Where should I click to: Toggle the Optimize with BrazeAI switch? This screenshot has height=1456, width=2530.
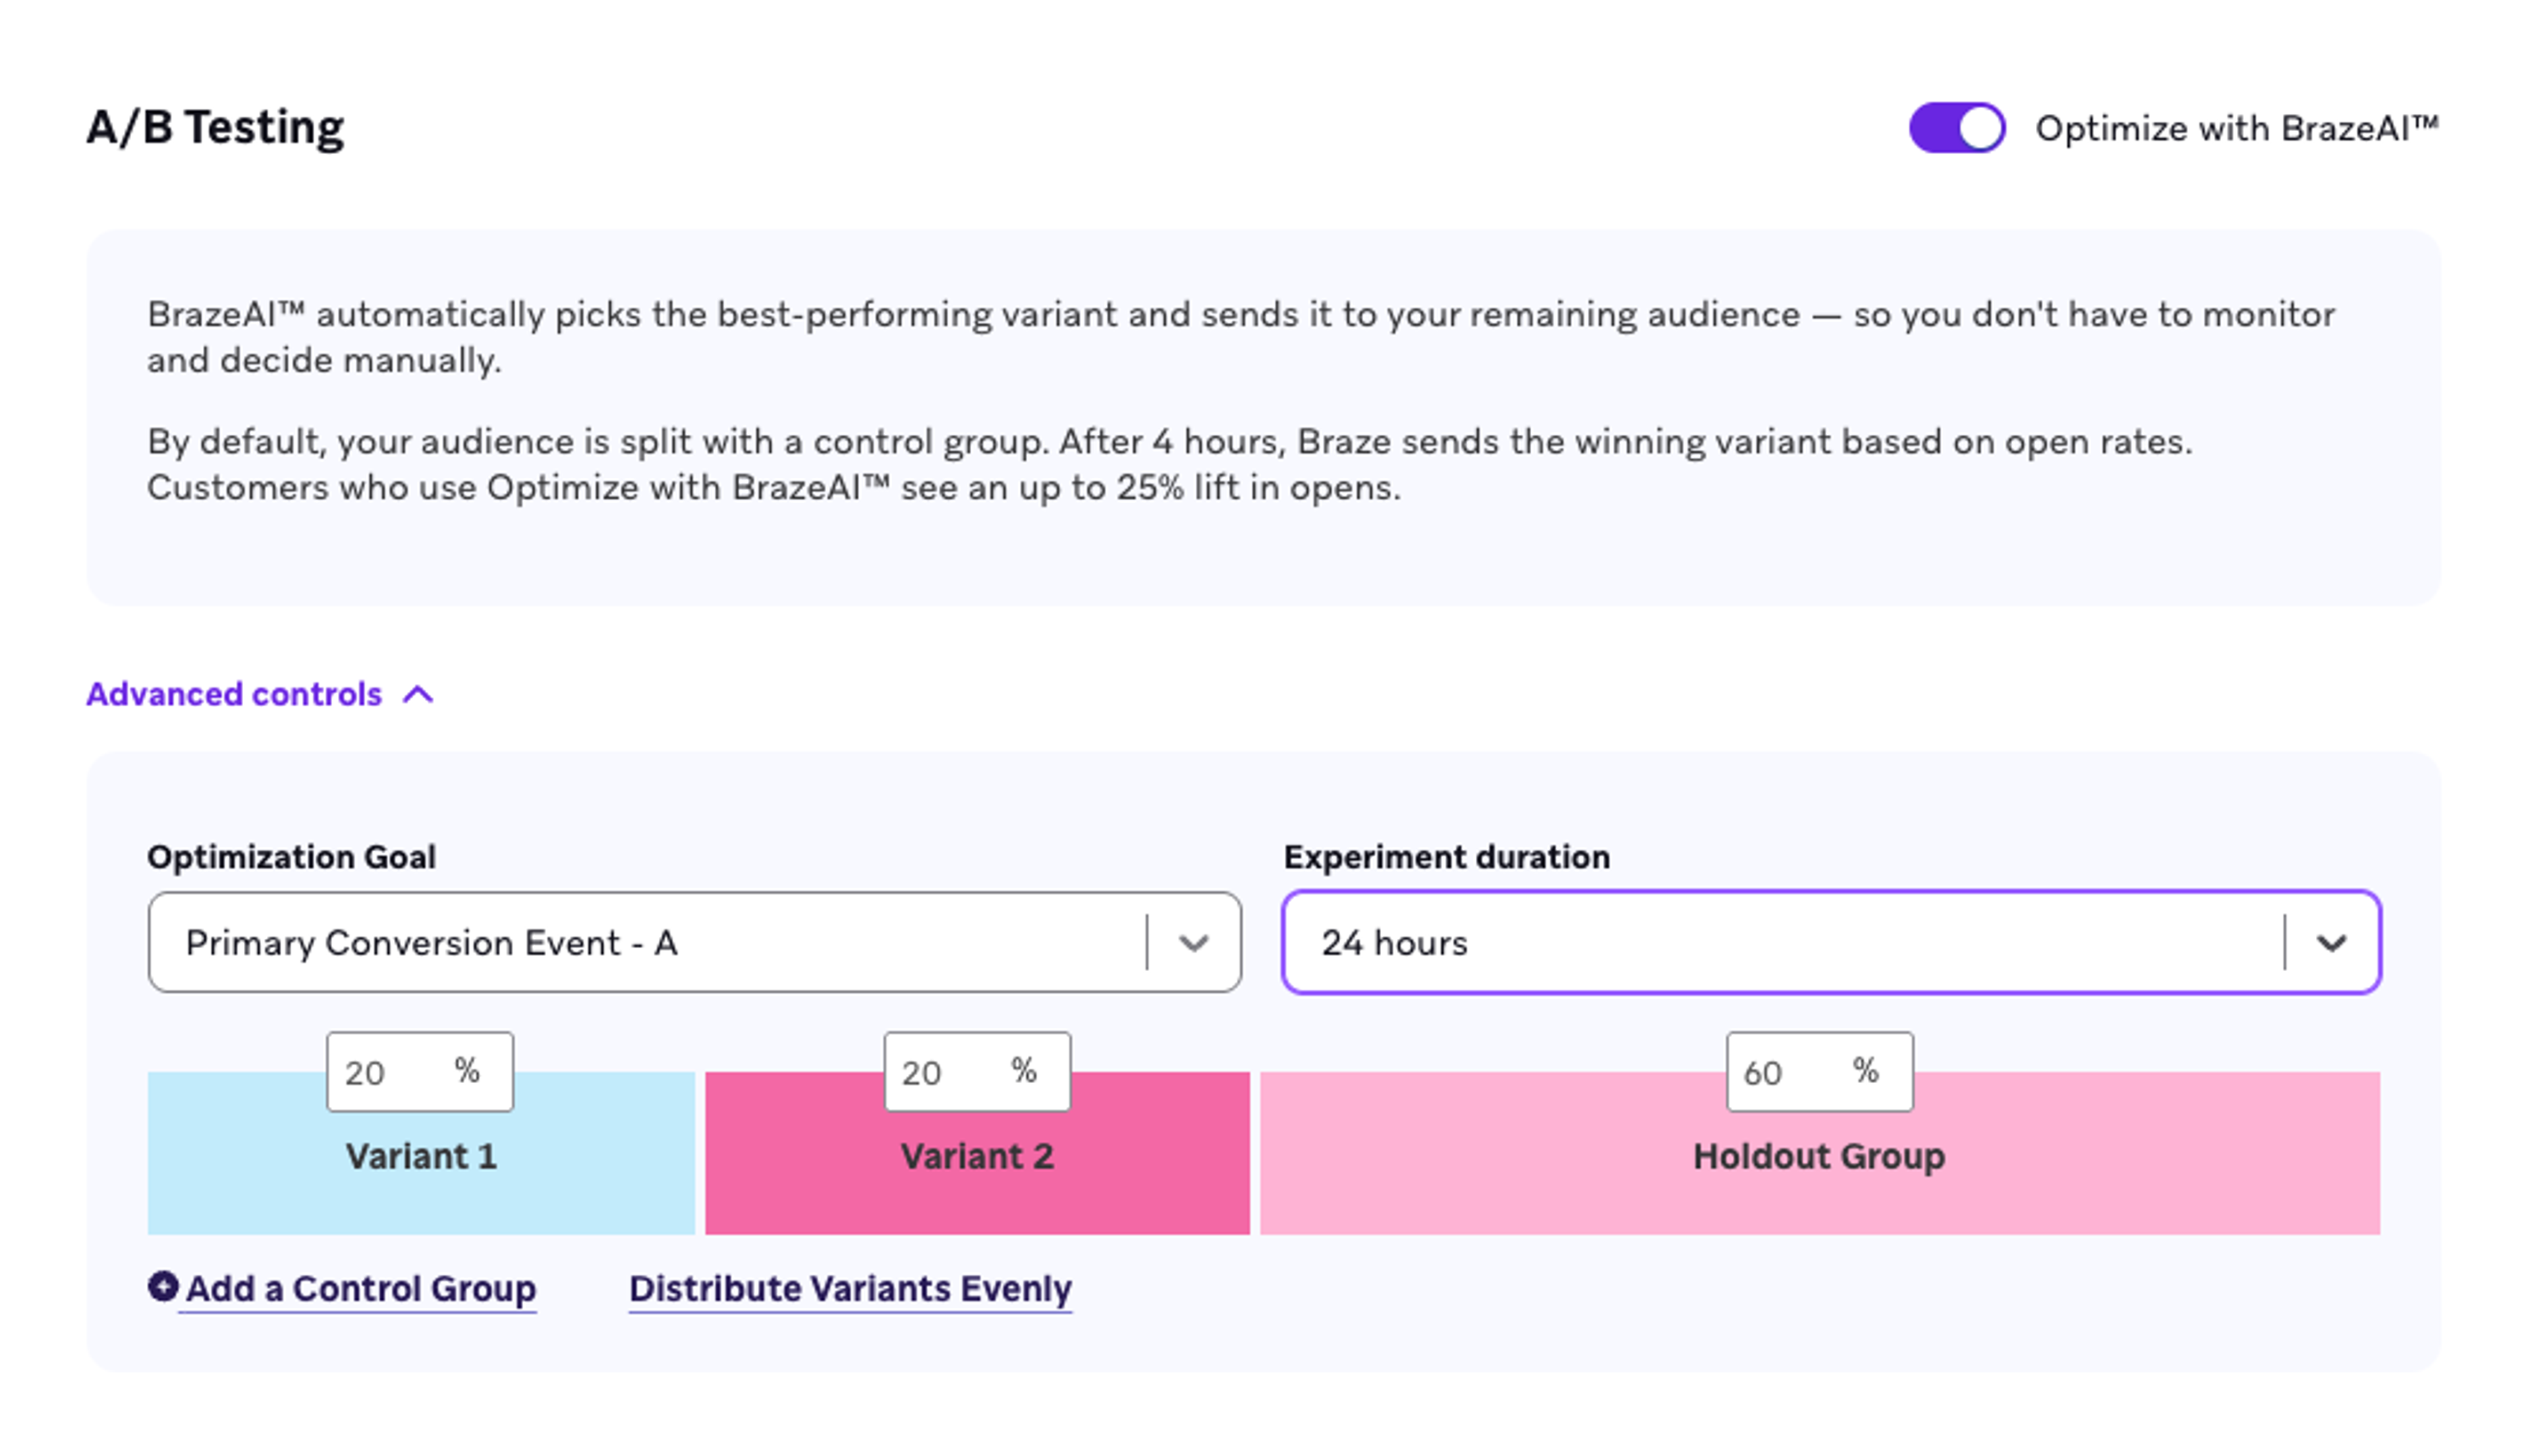1956,128
